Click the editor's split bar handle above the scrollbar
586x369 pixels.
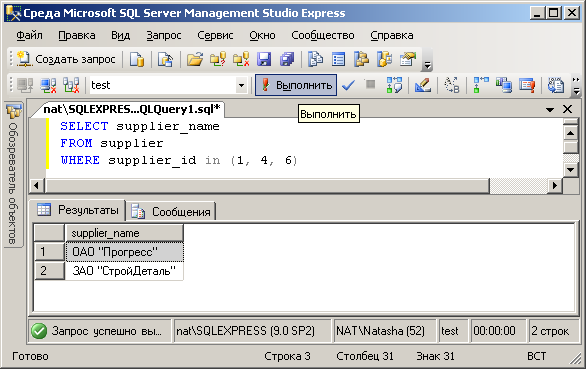(x=570, y=122)
